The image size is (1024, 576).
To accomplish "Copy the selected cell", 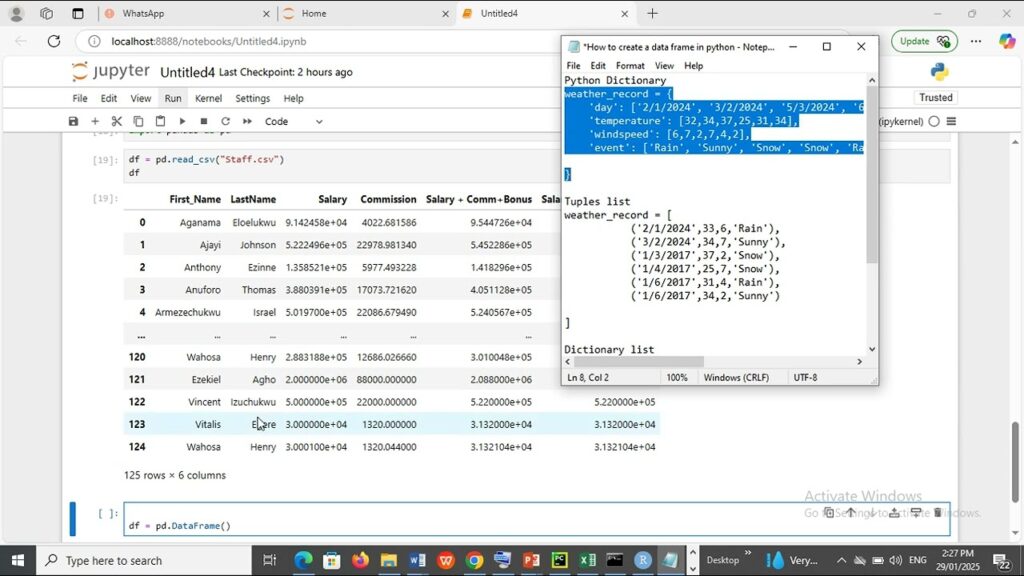I will click(139, 121).
